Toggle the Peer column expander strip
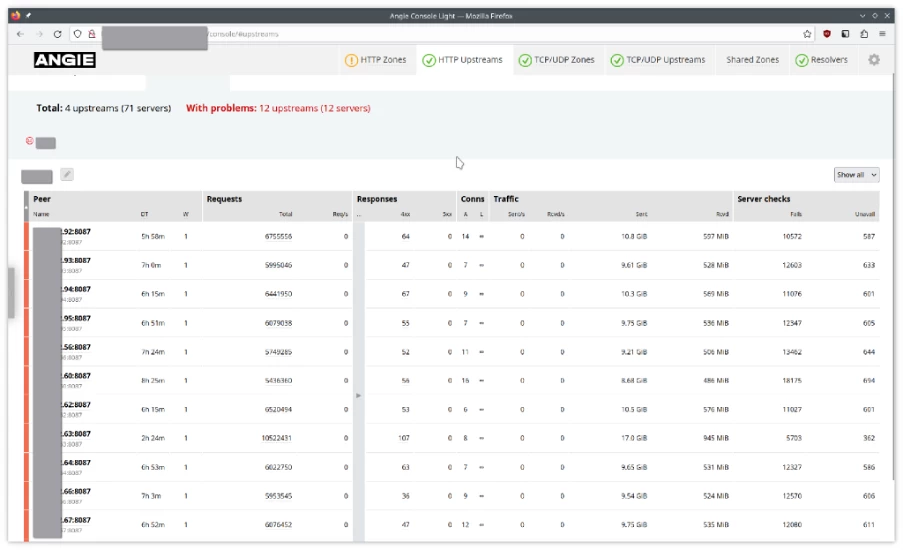The width and height of the screenshot is (904, 550). pyautogui.click(x=27, y=206)
